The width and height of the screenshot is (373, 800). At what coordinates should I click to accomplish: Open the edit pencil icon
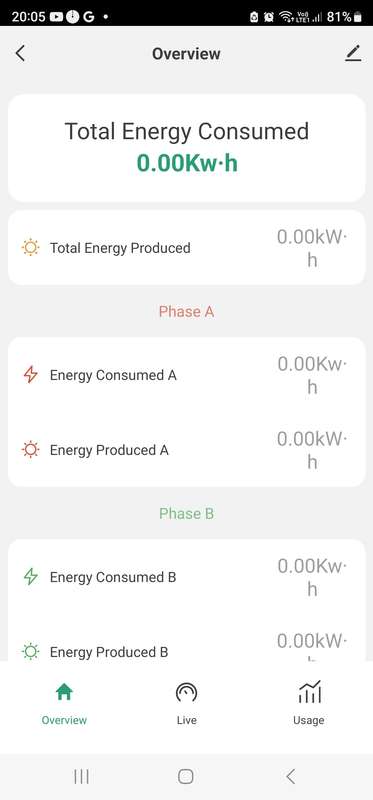[353, 53]
